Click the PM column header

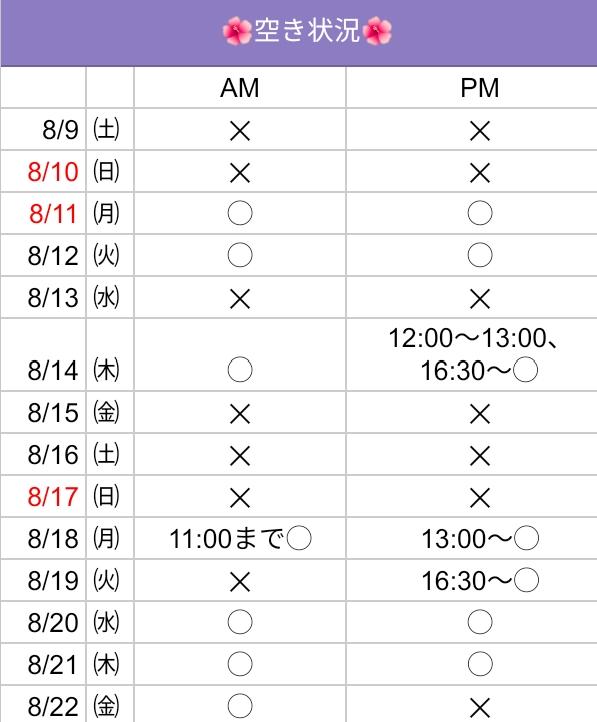pyautogui.click(x=480, y=87)
